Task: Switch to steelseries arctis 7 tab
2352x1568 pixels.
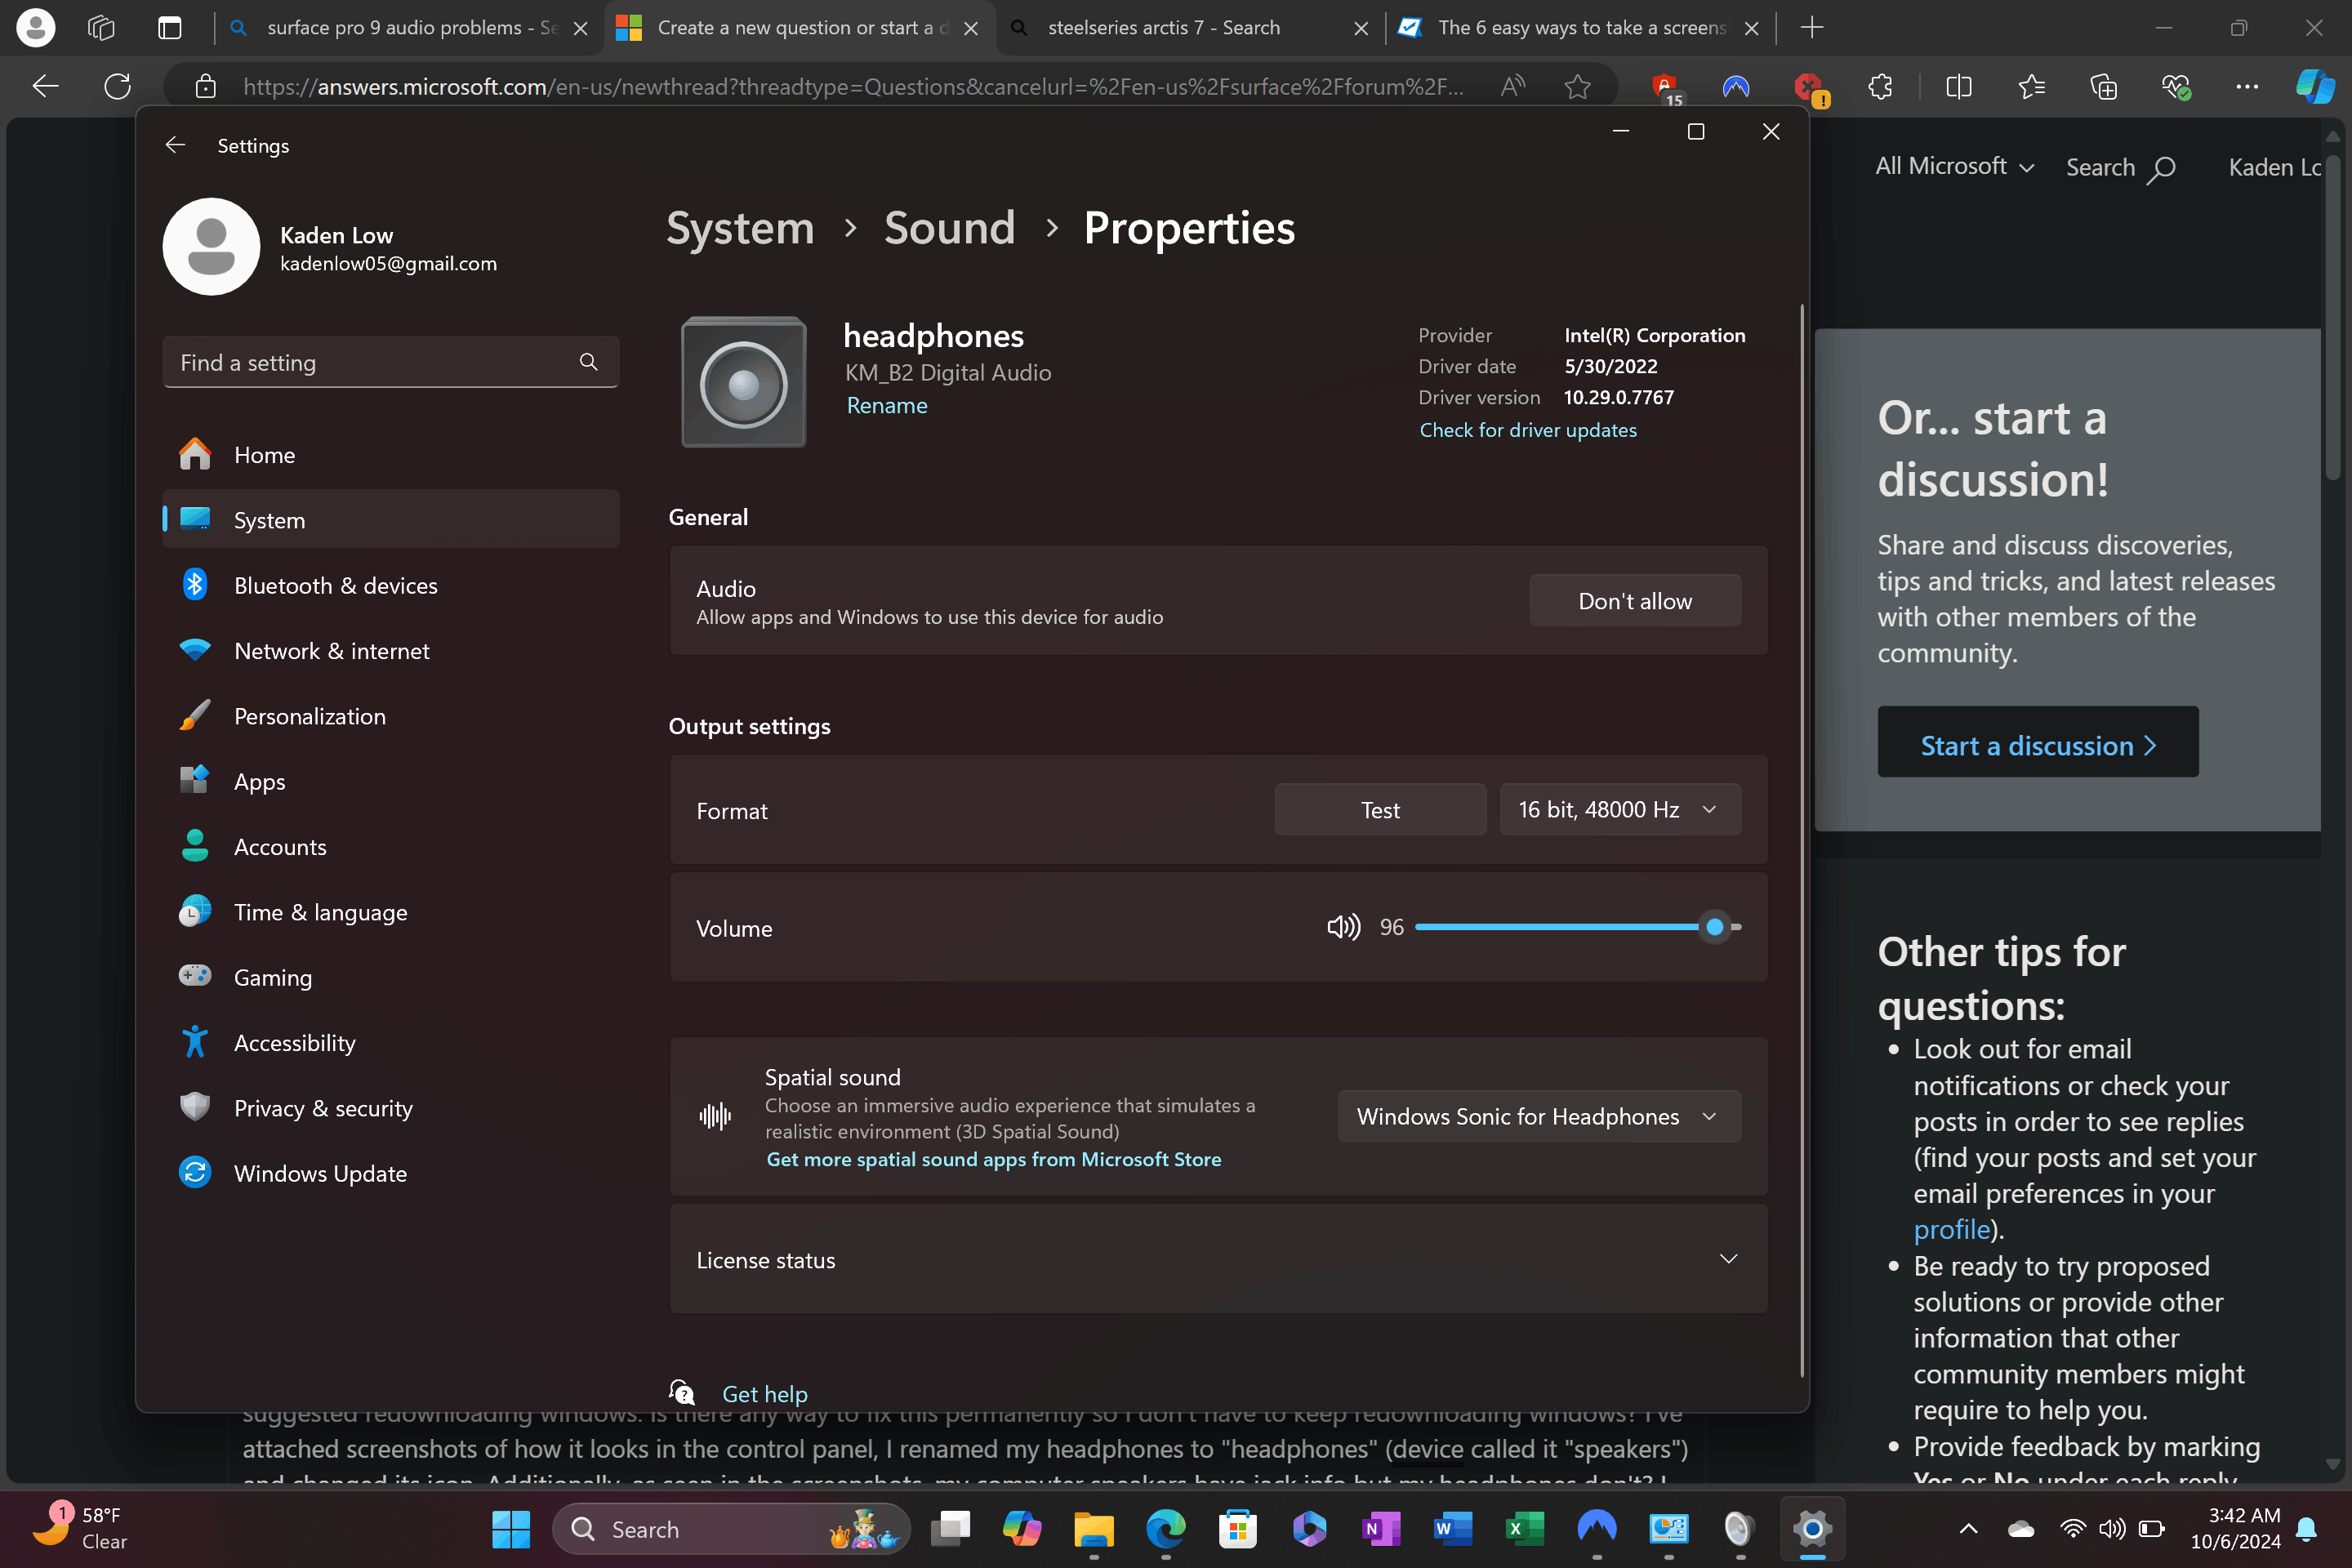Action: [x=1164, y=28]
